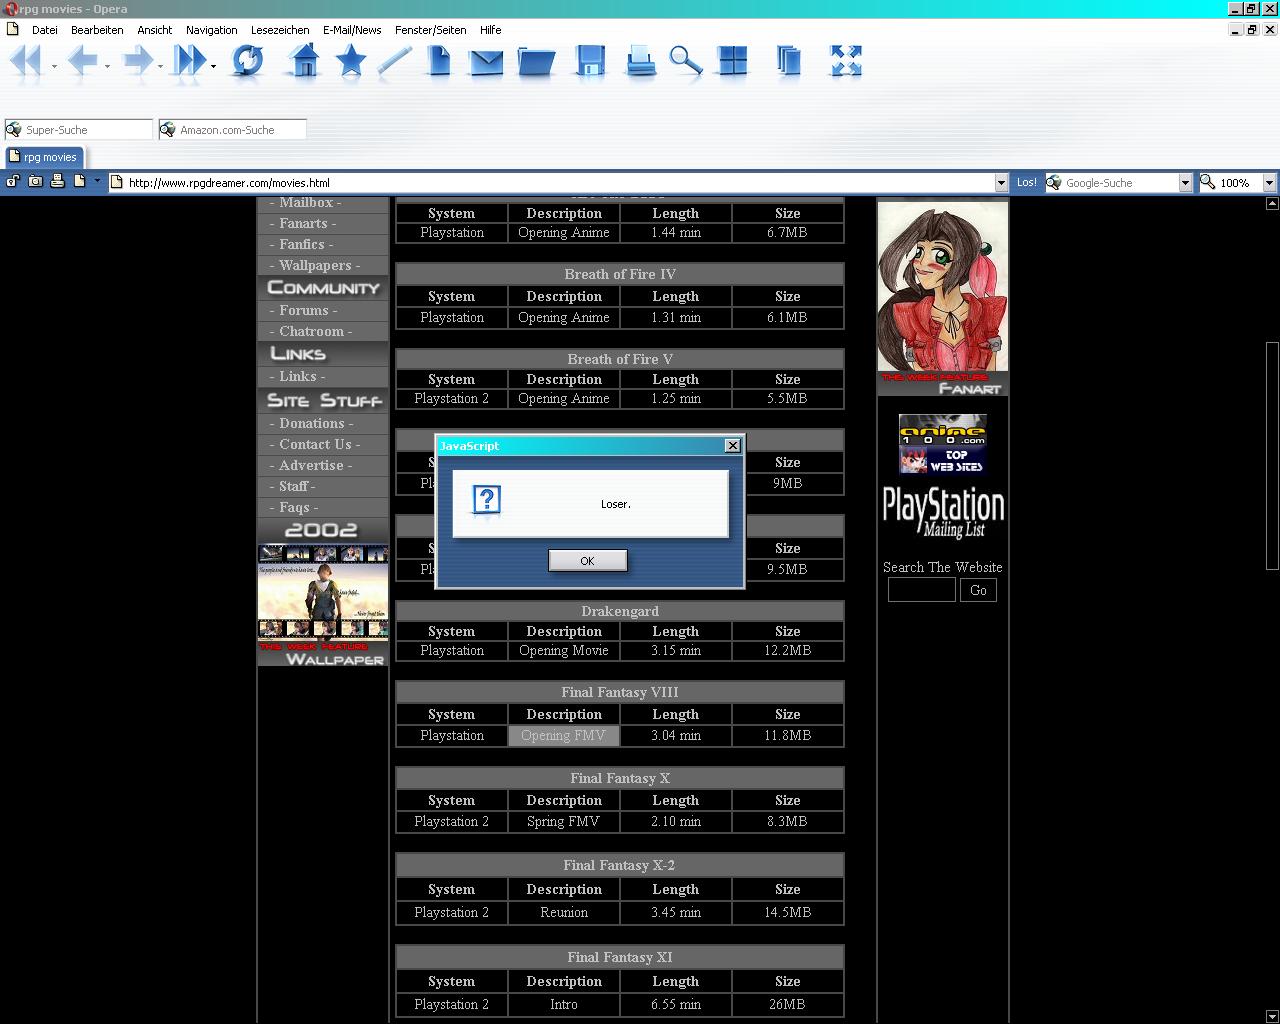
Task: Open the Fenster/Seiten menu
Action: (431, 30)
